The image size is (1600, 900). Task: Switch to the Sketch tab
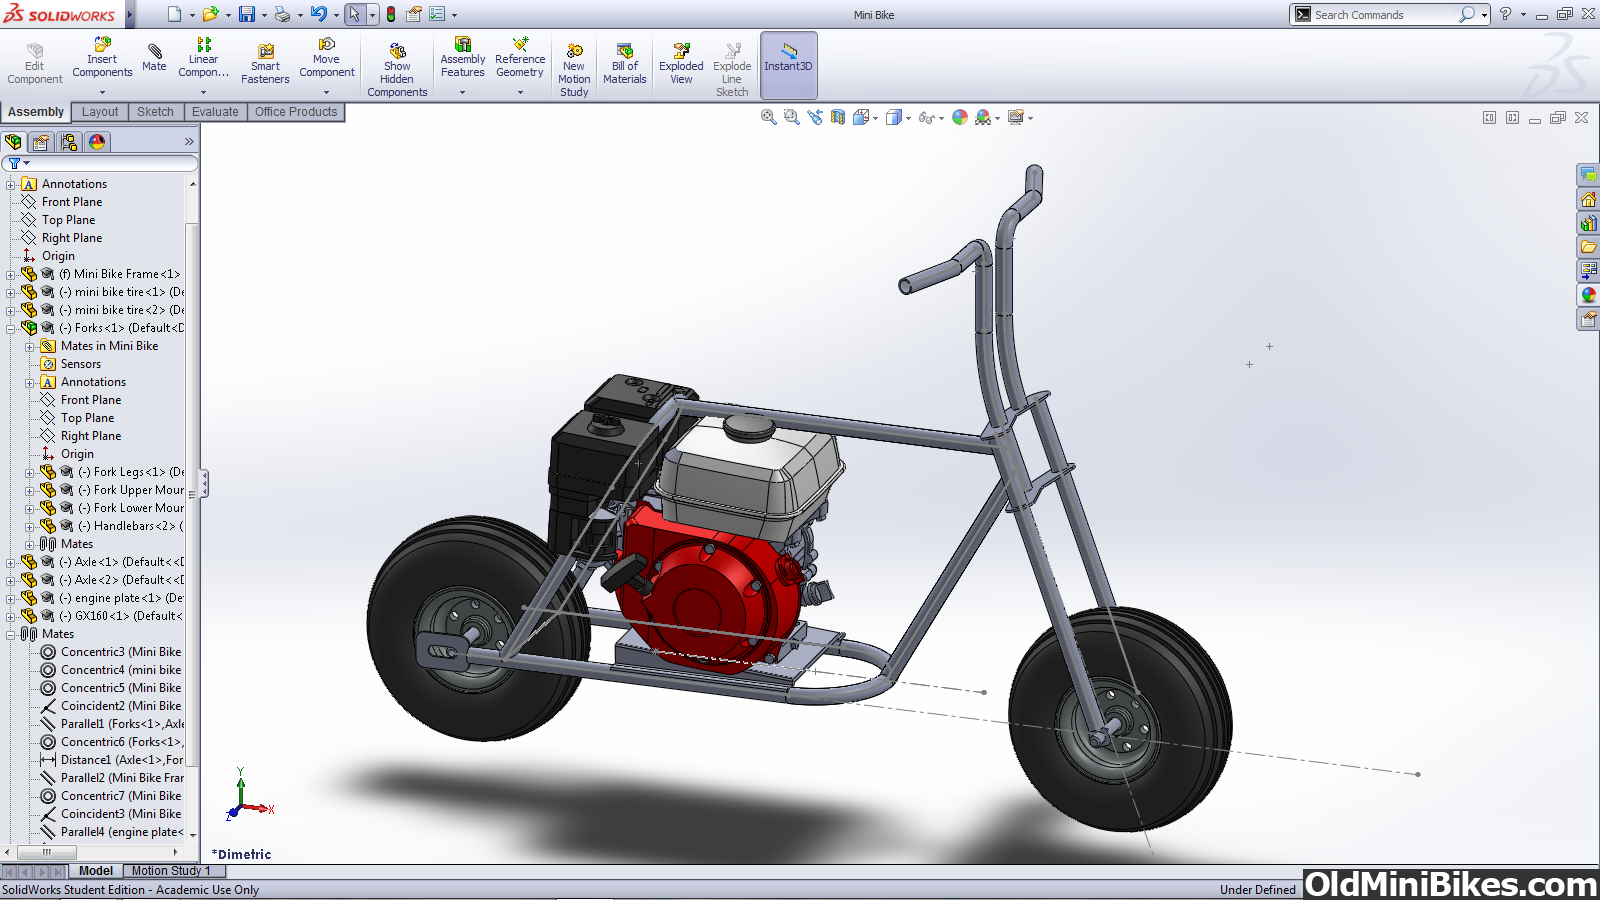[155, 112]
